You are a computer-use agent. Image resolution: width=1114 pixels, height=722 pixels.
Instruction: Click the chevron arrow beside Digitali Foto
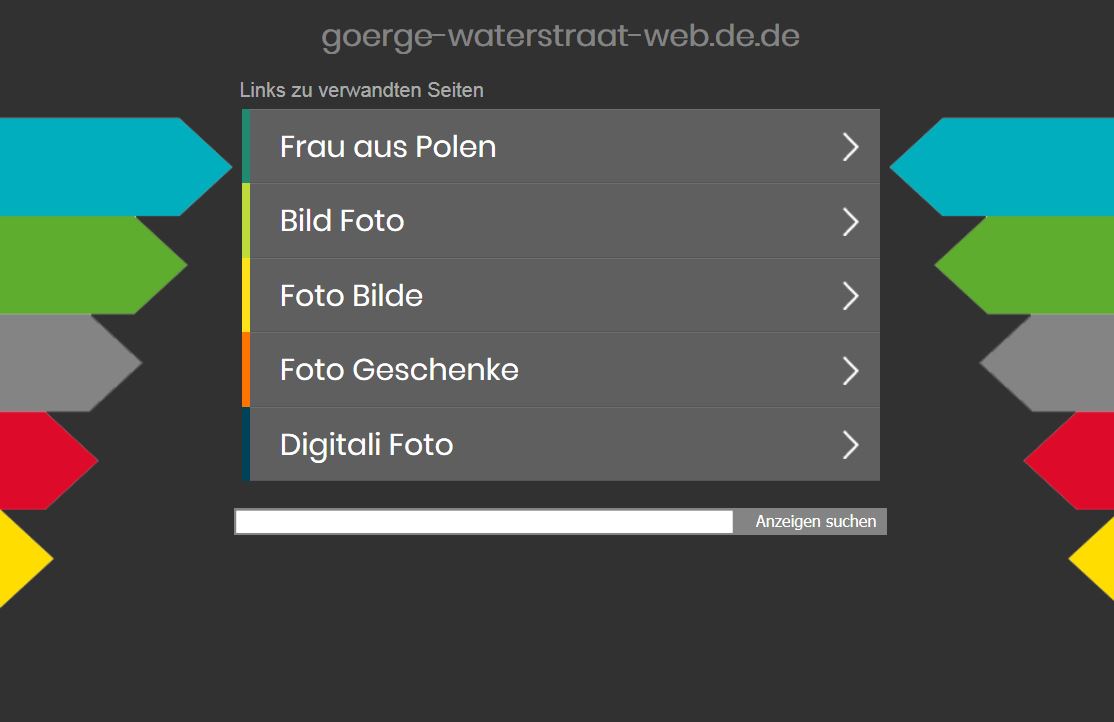click(x=850, y=444)
